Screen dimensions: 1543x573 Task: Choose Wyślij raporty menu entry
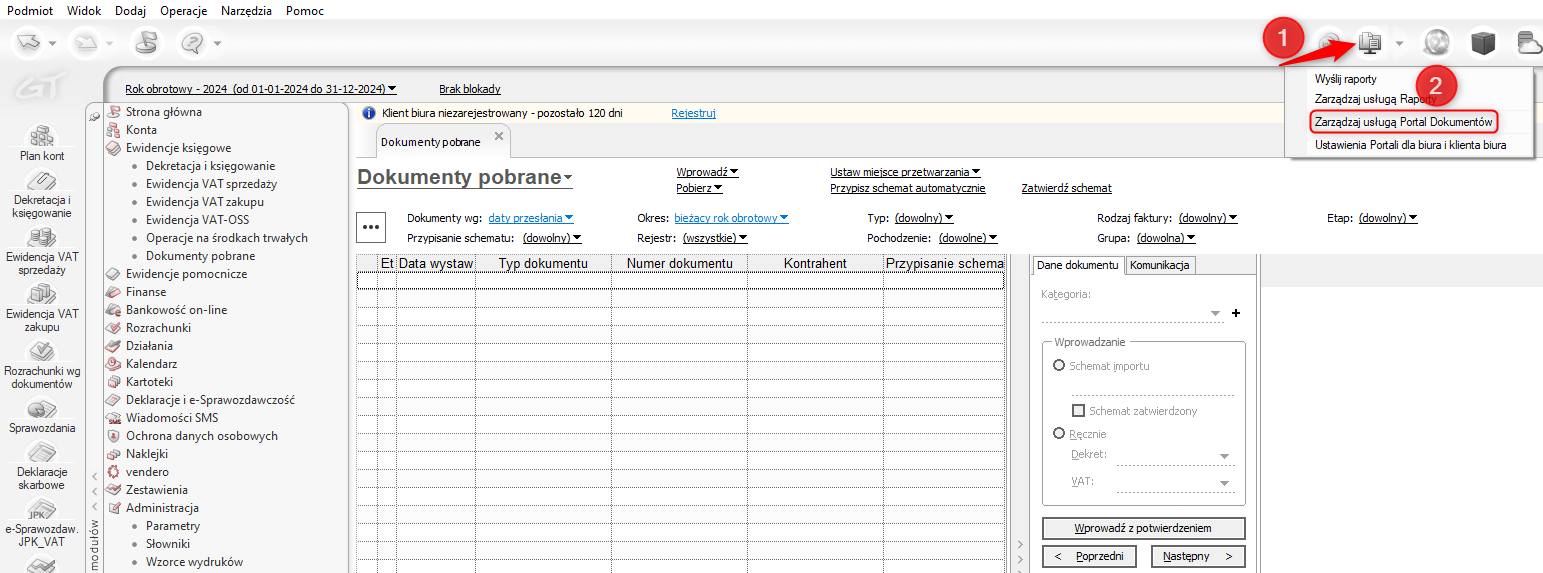point(1345,79)
